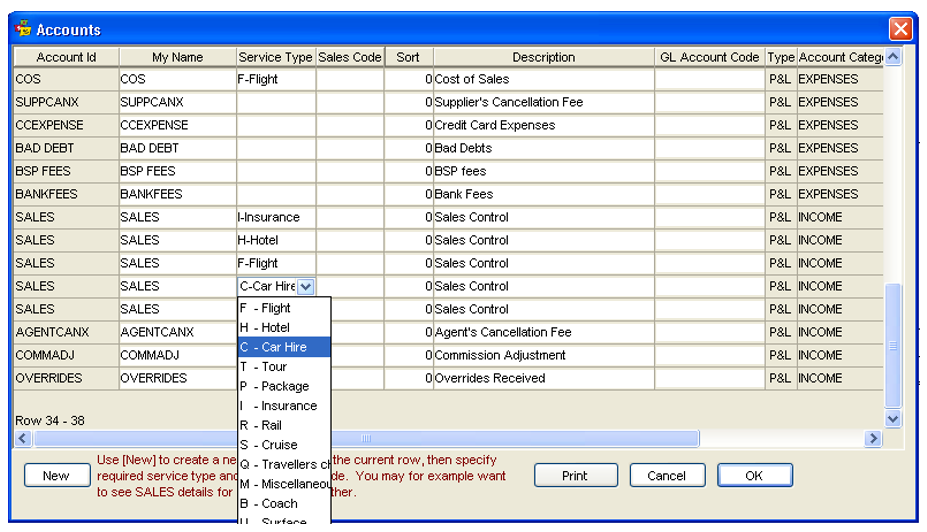
Task: Choose Q - Travellers cheques option
Action: pyautogui.click(x=284, y=464)
